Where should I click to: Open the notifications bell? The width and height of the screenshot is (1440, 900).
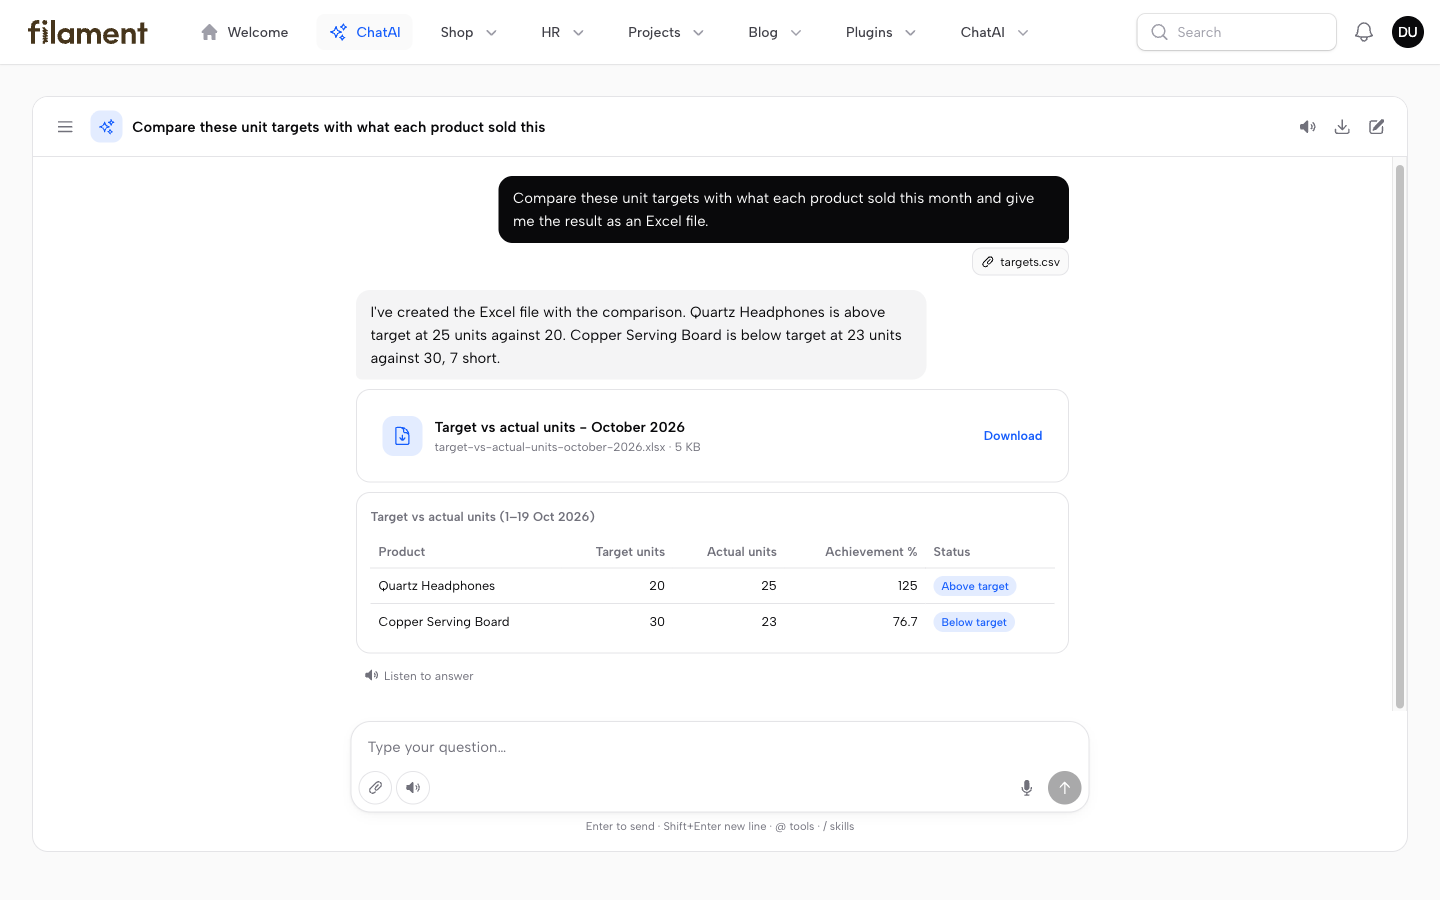tap(1363, 32)
